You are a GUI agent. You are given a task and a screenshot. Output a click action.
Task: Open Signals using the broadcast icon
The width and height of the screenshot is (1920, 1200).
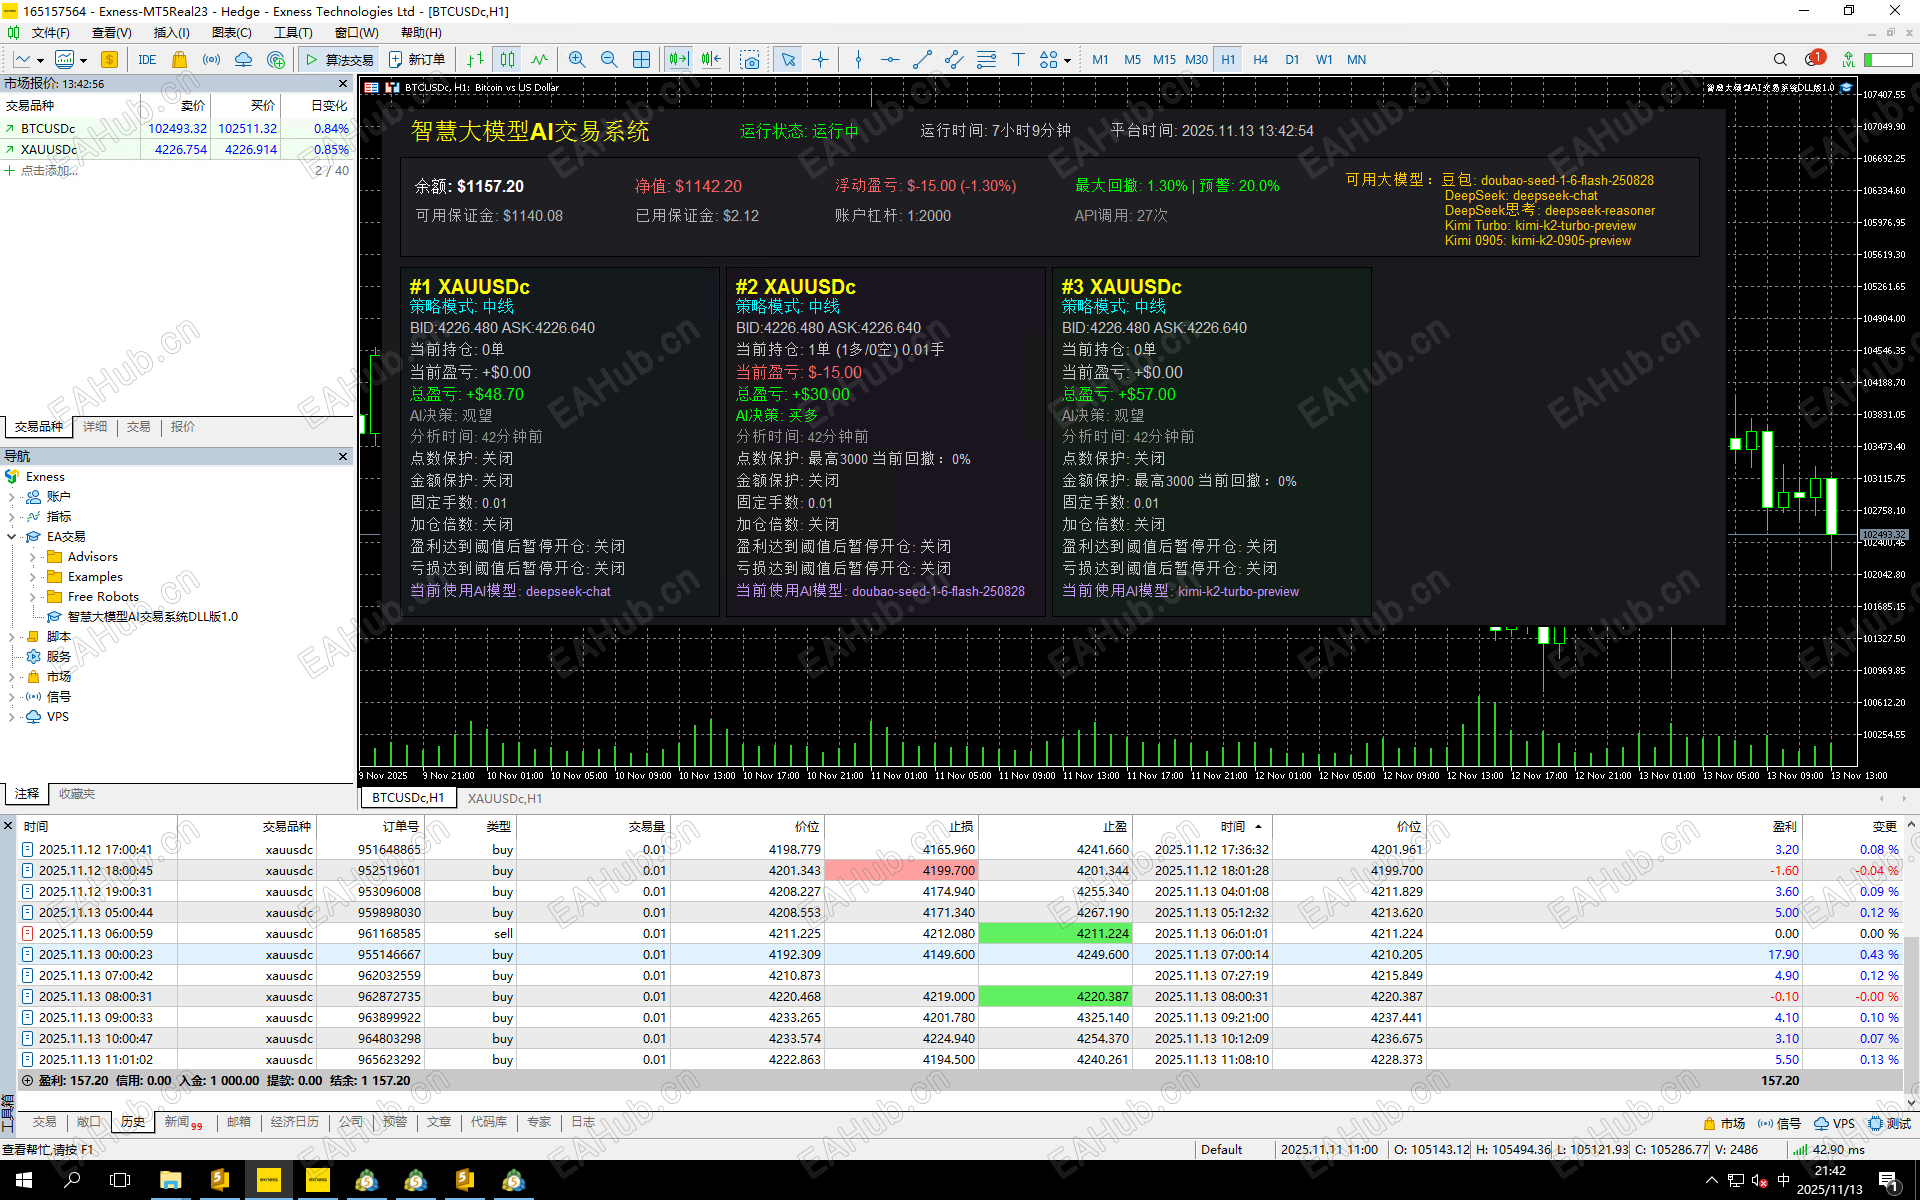tap(211, 59)
